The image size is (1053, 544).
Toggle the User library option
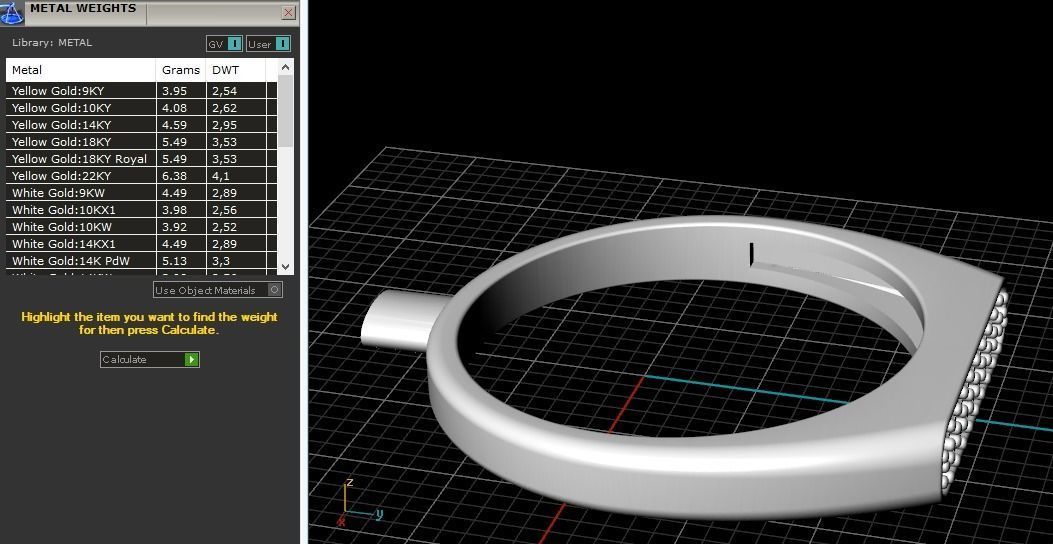pyautogui.click(x=269, y=44)
